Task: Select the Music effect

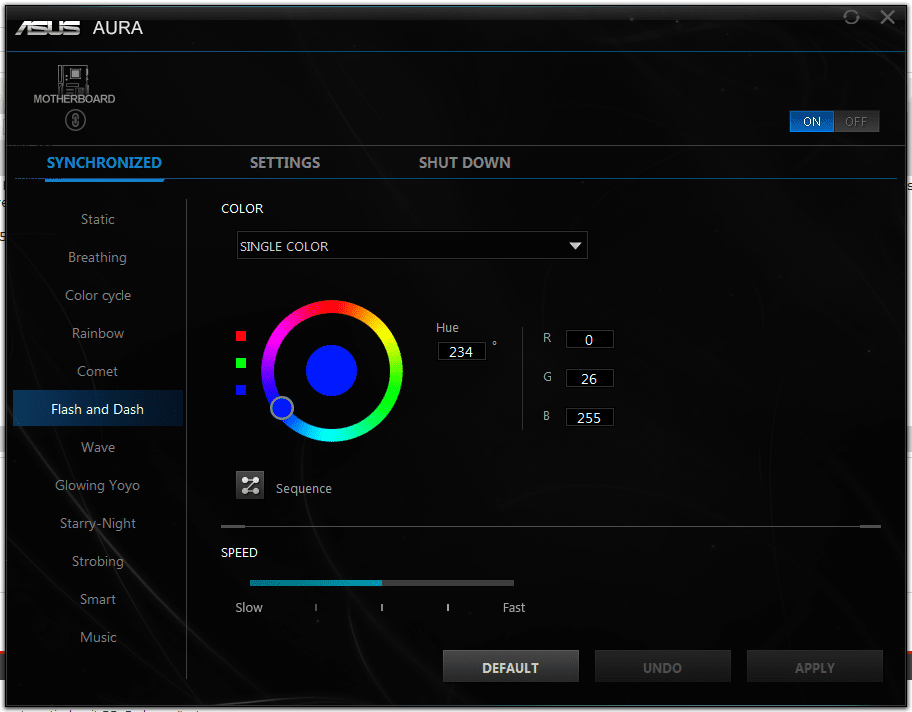Action: (x=98, y=638)
